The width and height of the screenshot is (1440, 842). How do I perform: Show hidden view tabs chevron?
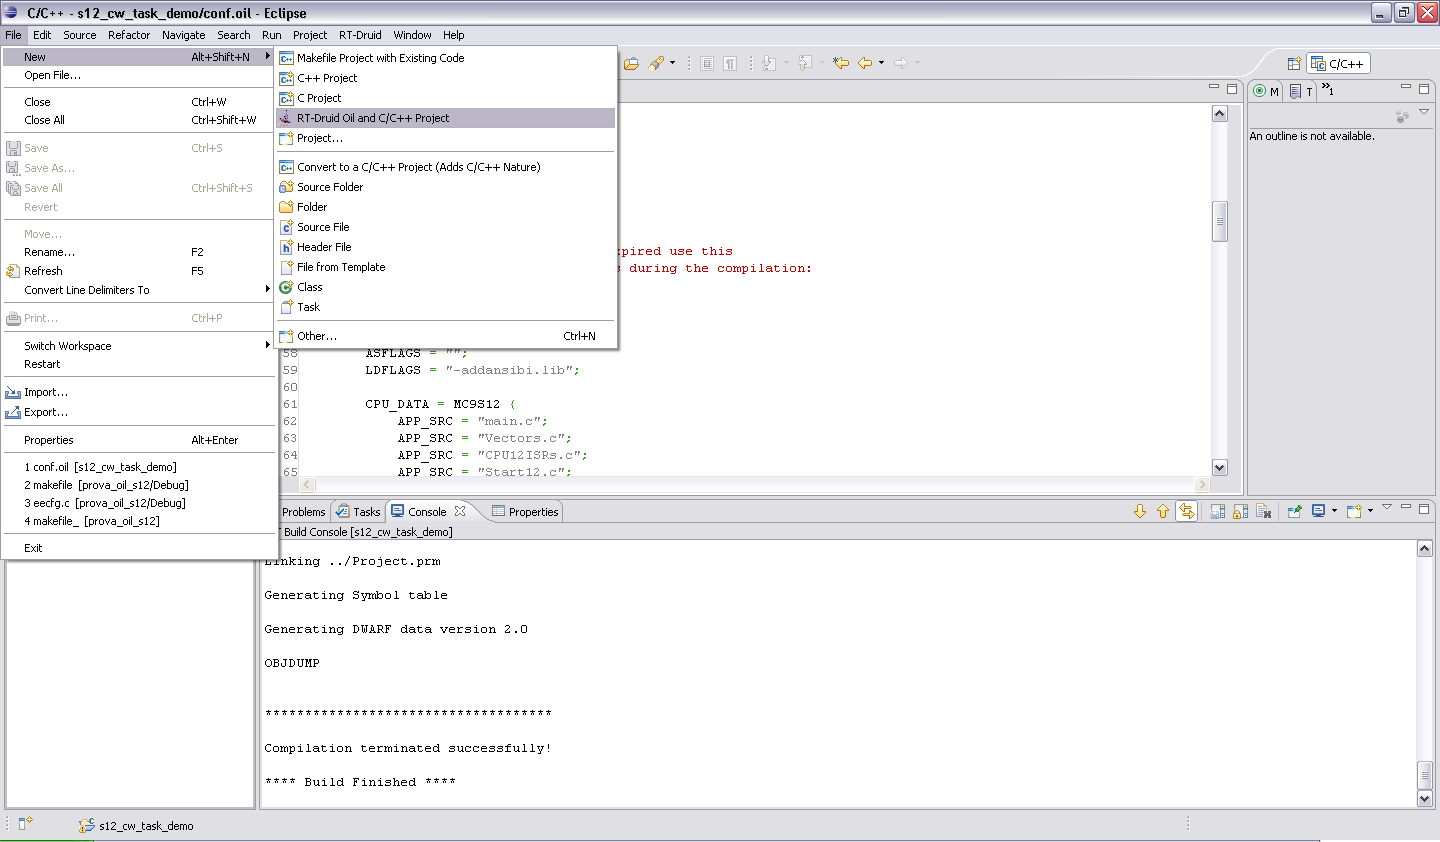click(1327, 89)
